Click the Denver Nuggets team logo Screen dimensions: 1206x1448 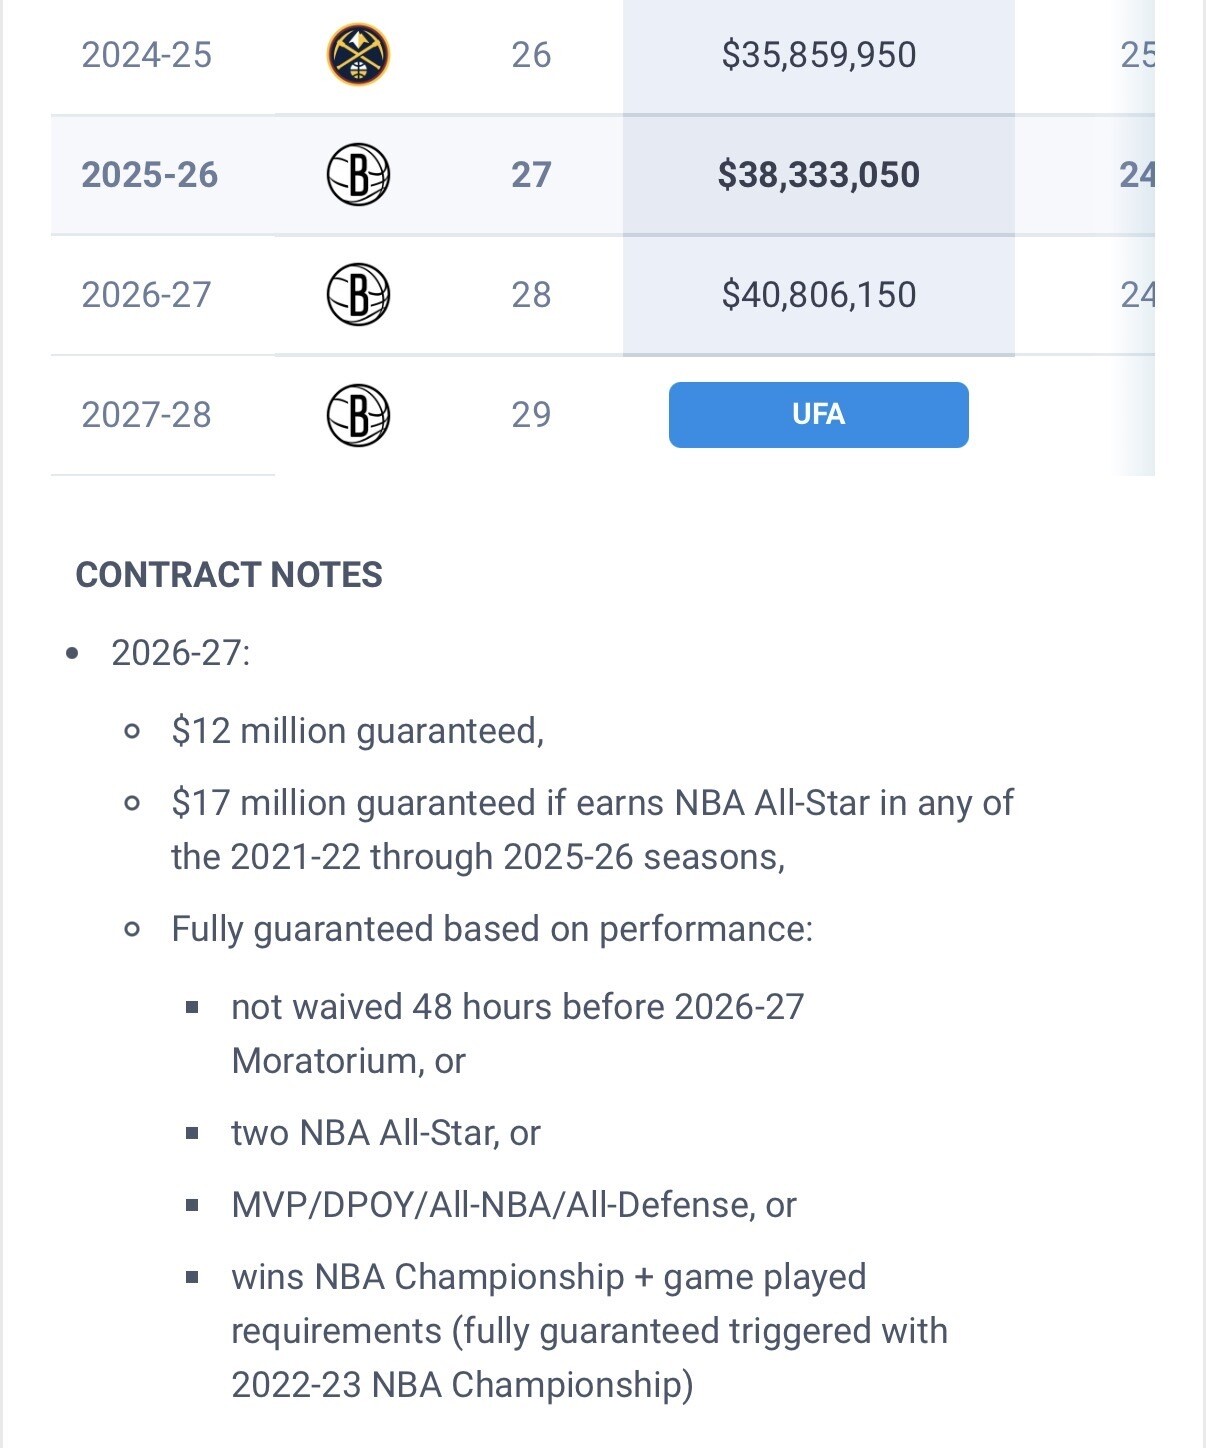[x=358, y=55]
